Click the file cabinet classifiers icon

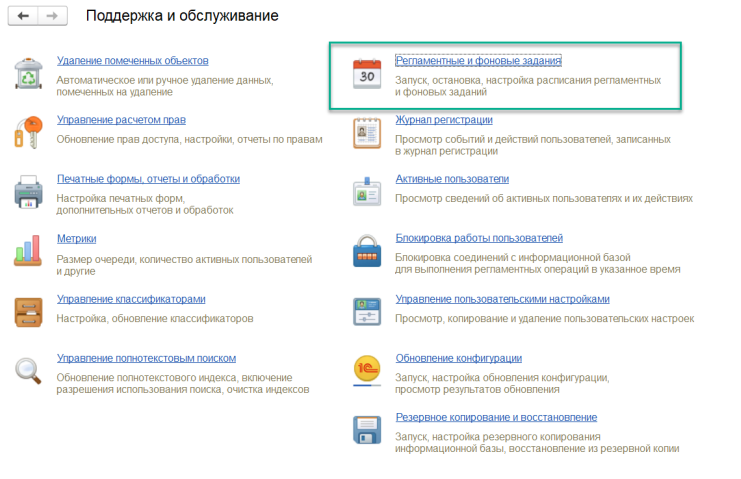(28, 310)
